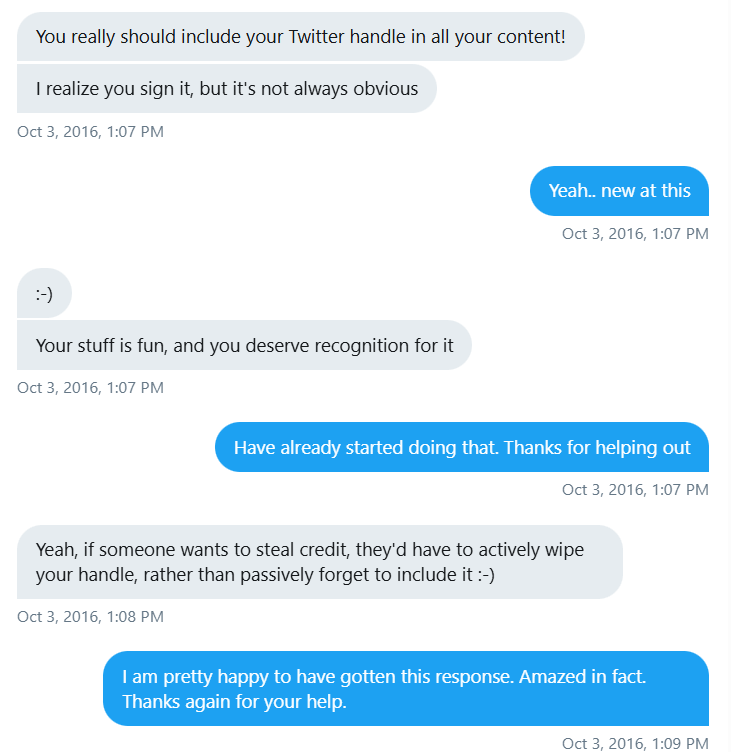Click the timestamp under 'I realize you sign it'
The height and width of the screenshot is (752, 731).
pyautogui.click(x=90, y=131)
